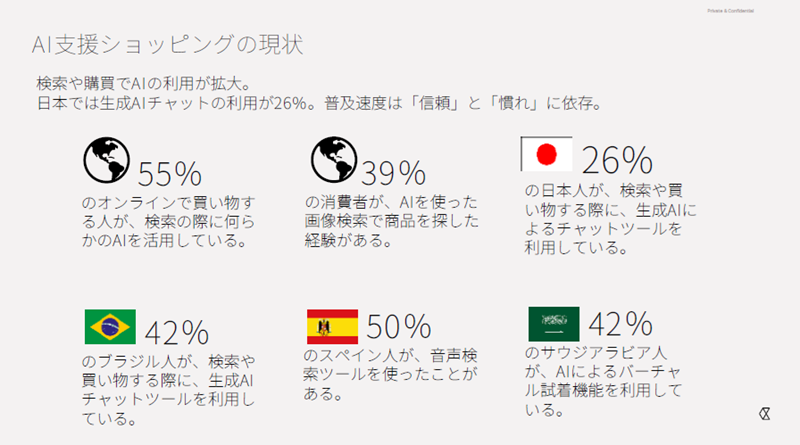Click the globe icon beside 39%
Image resolution: width=800 pixels, height=445 pixels.
[x=334, y=158]
